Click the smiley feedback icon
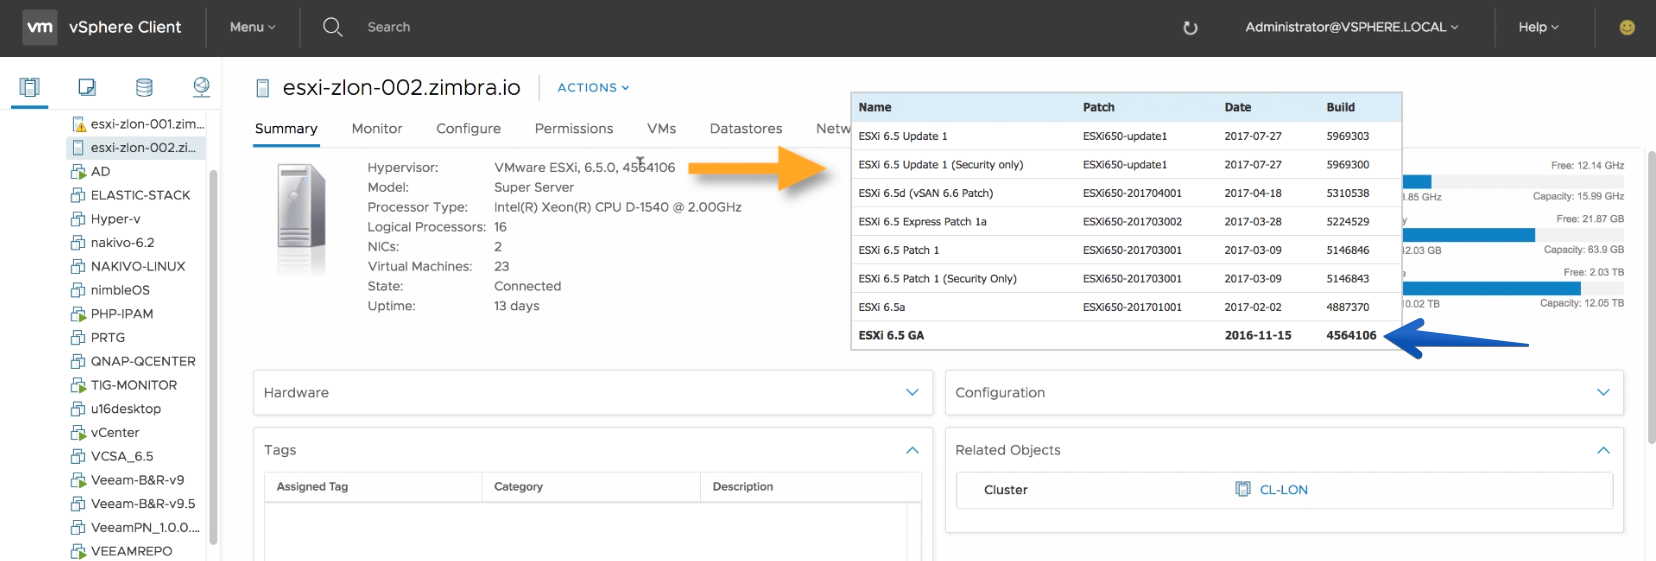The image size is (1656, 561). (x=1627, y=27)
